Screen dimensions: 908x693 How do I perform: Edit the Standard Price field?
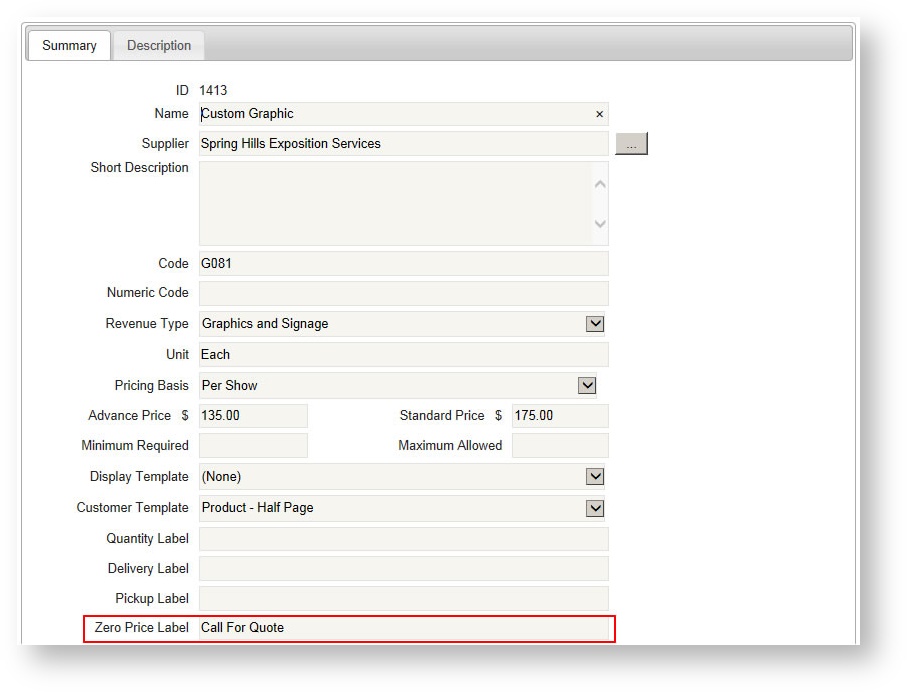point(559,416)
